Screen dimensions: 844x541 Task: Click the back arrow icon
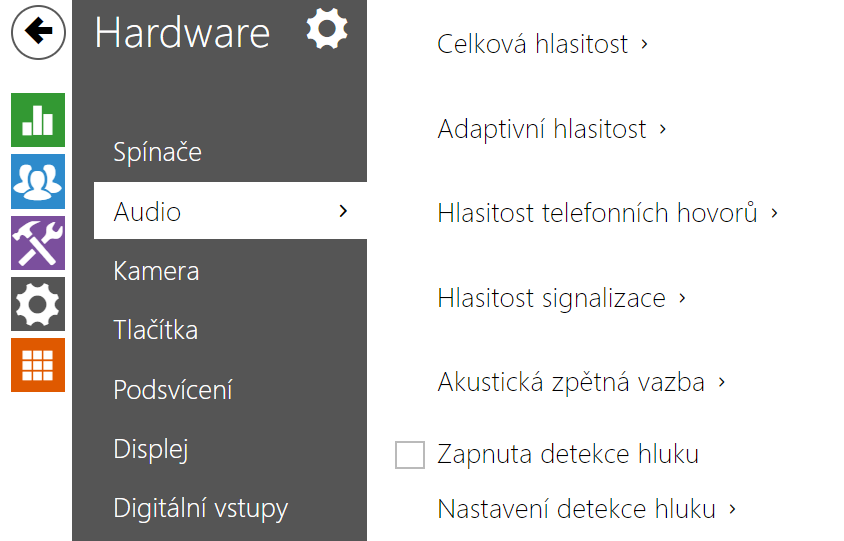pos(39,33)
